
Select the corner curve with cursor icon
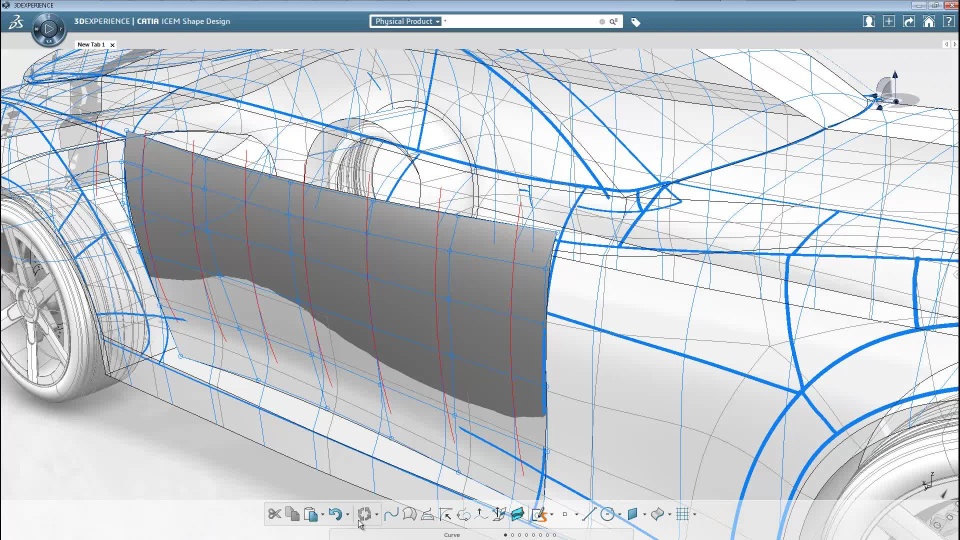[446, 514]
